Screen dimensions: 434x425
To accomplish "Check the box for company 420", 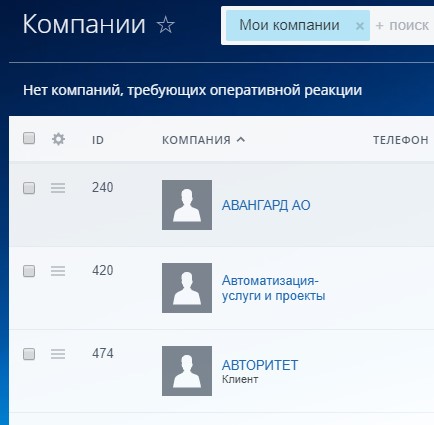I will (x=29, y=271).
